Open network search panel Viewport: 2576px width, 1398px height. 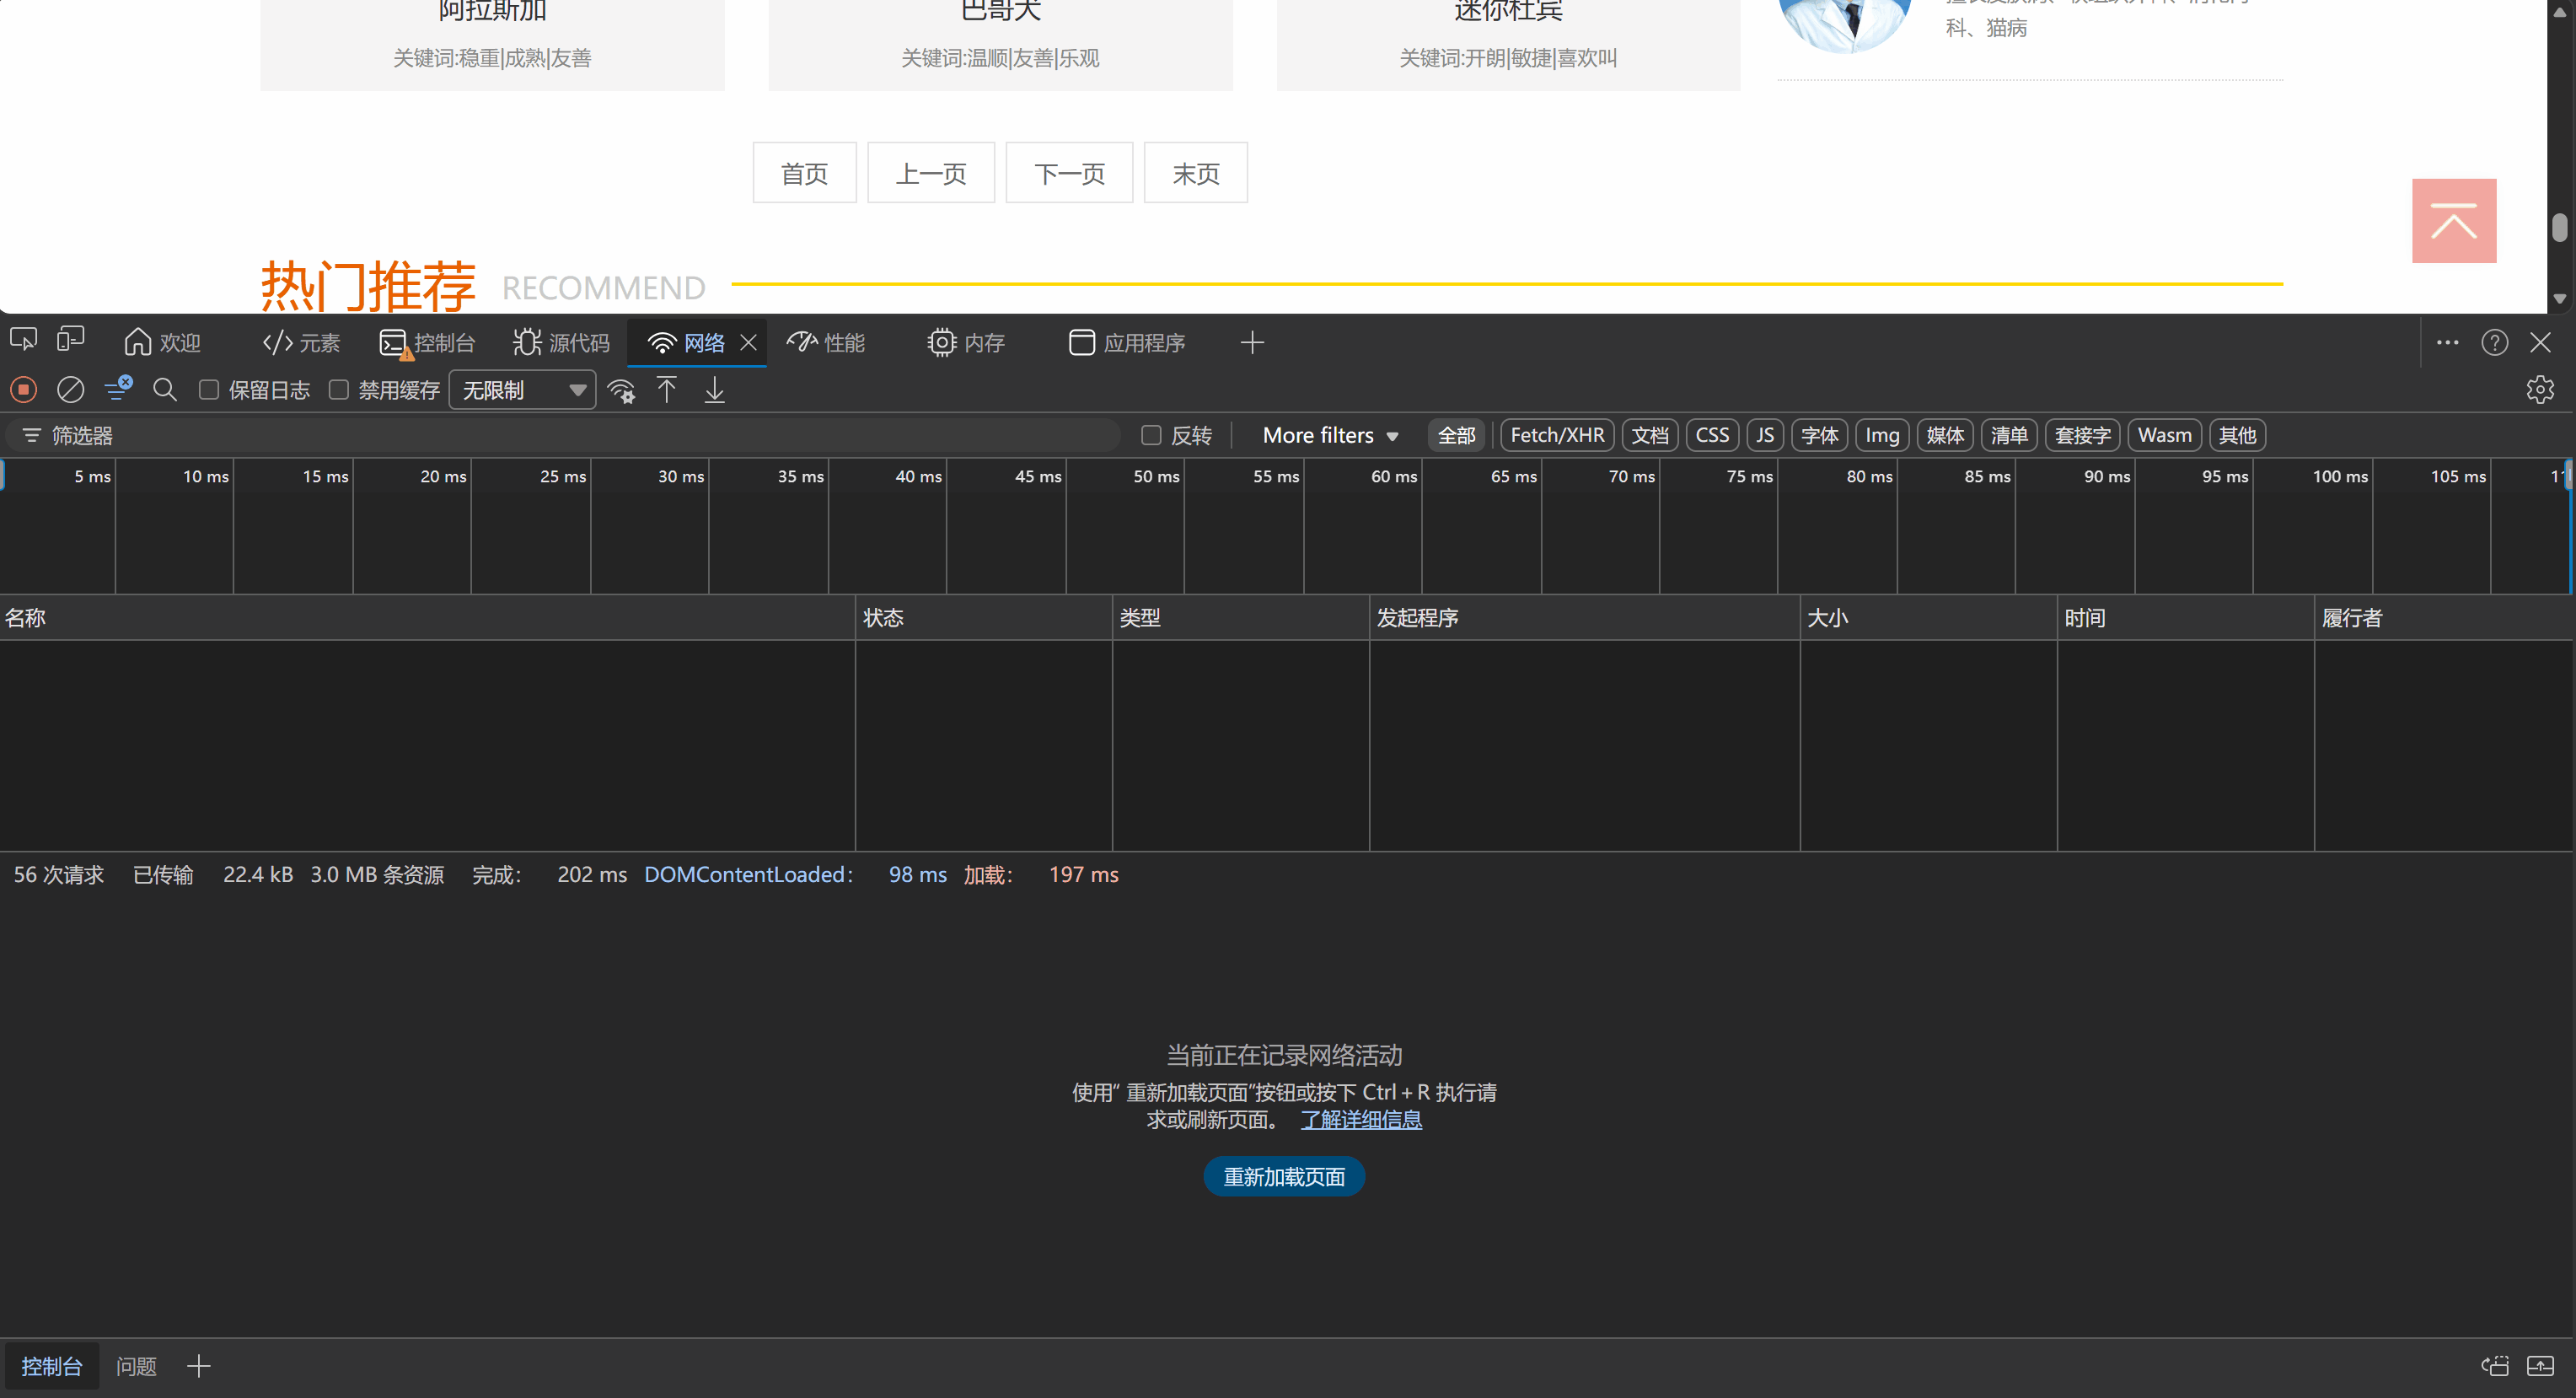165,390
